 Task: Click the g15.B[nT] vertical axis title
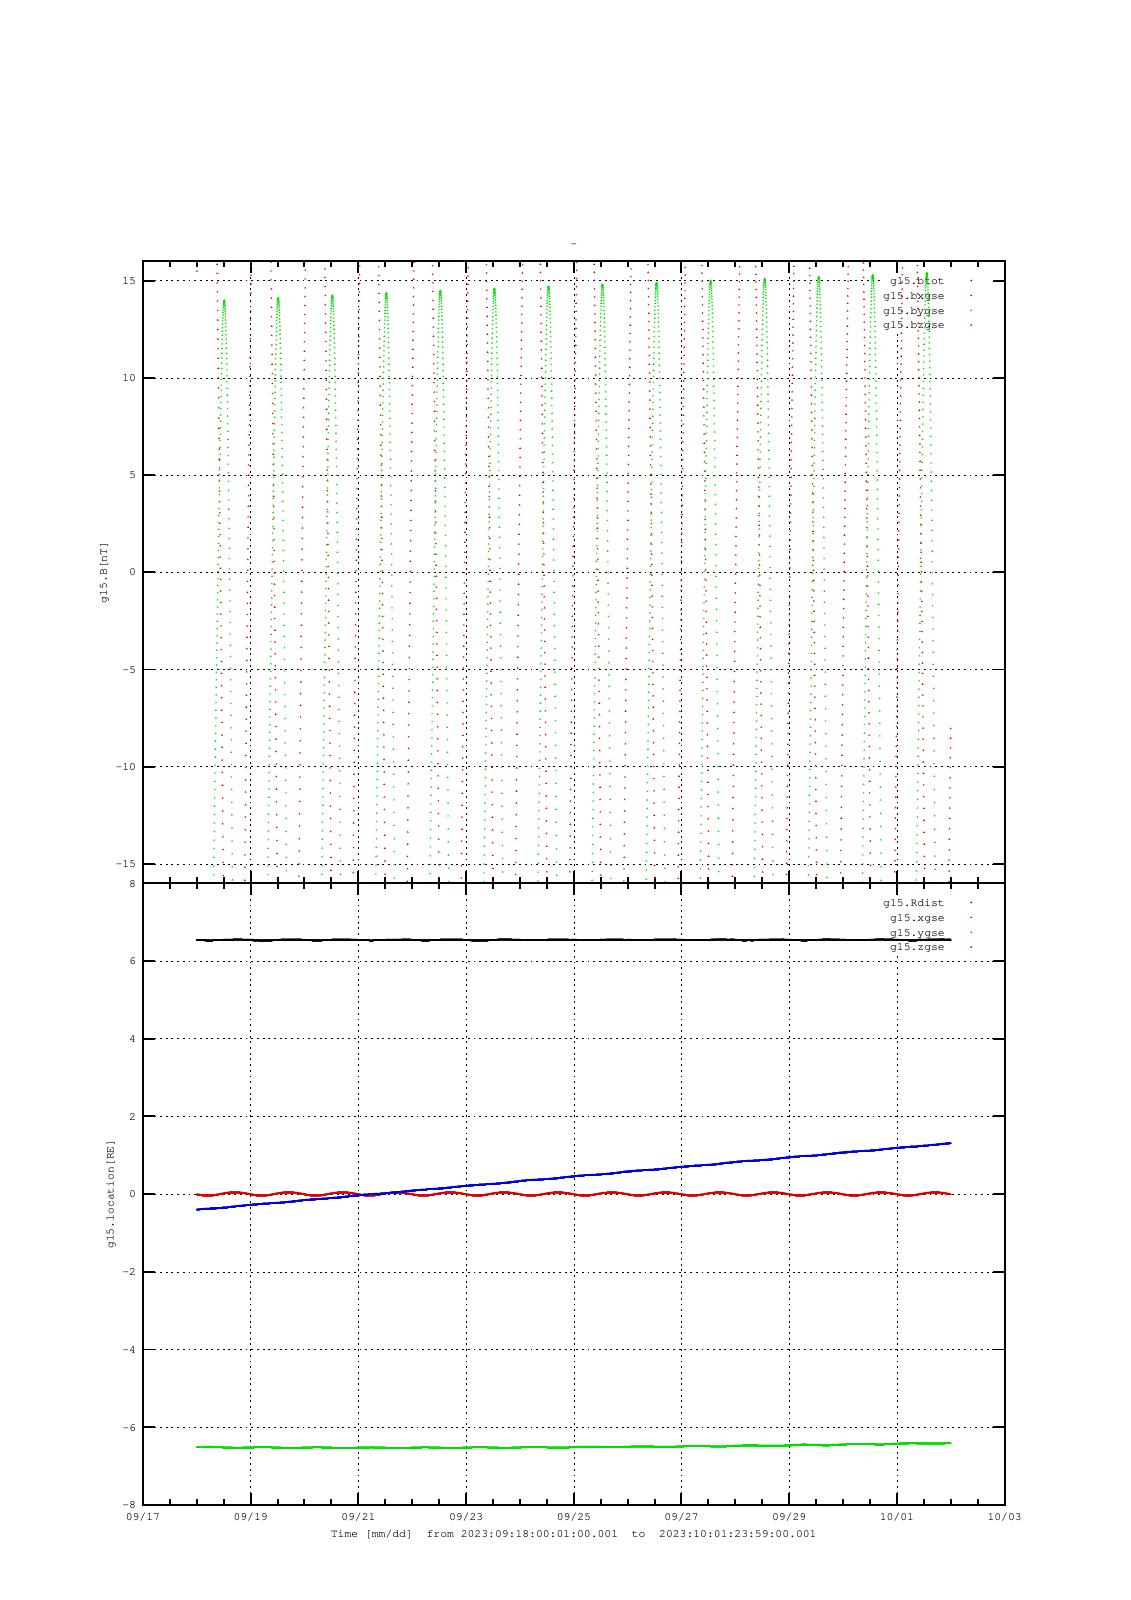(x=104, y=572)
